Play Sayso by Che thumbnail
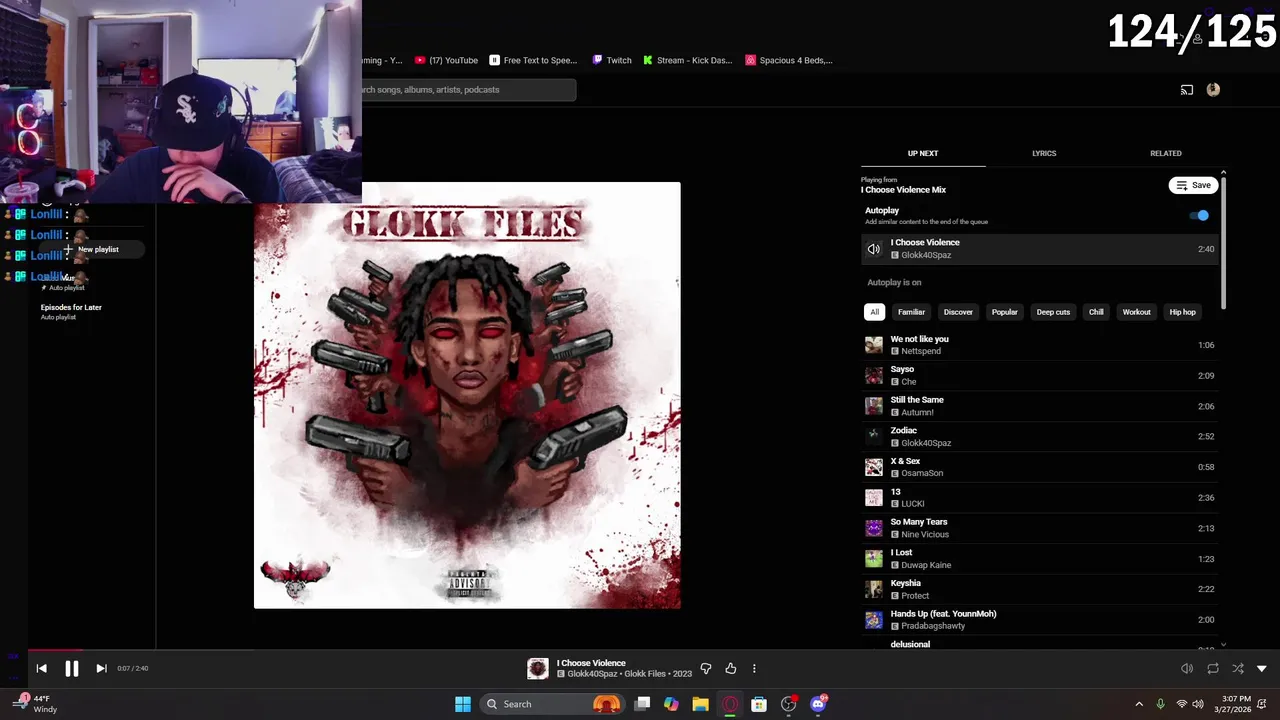Viewport: 1280px width, 720px height. (x=874, y=376)
